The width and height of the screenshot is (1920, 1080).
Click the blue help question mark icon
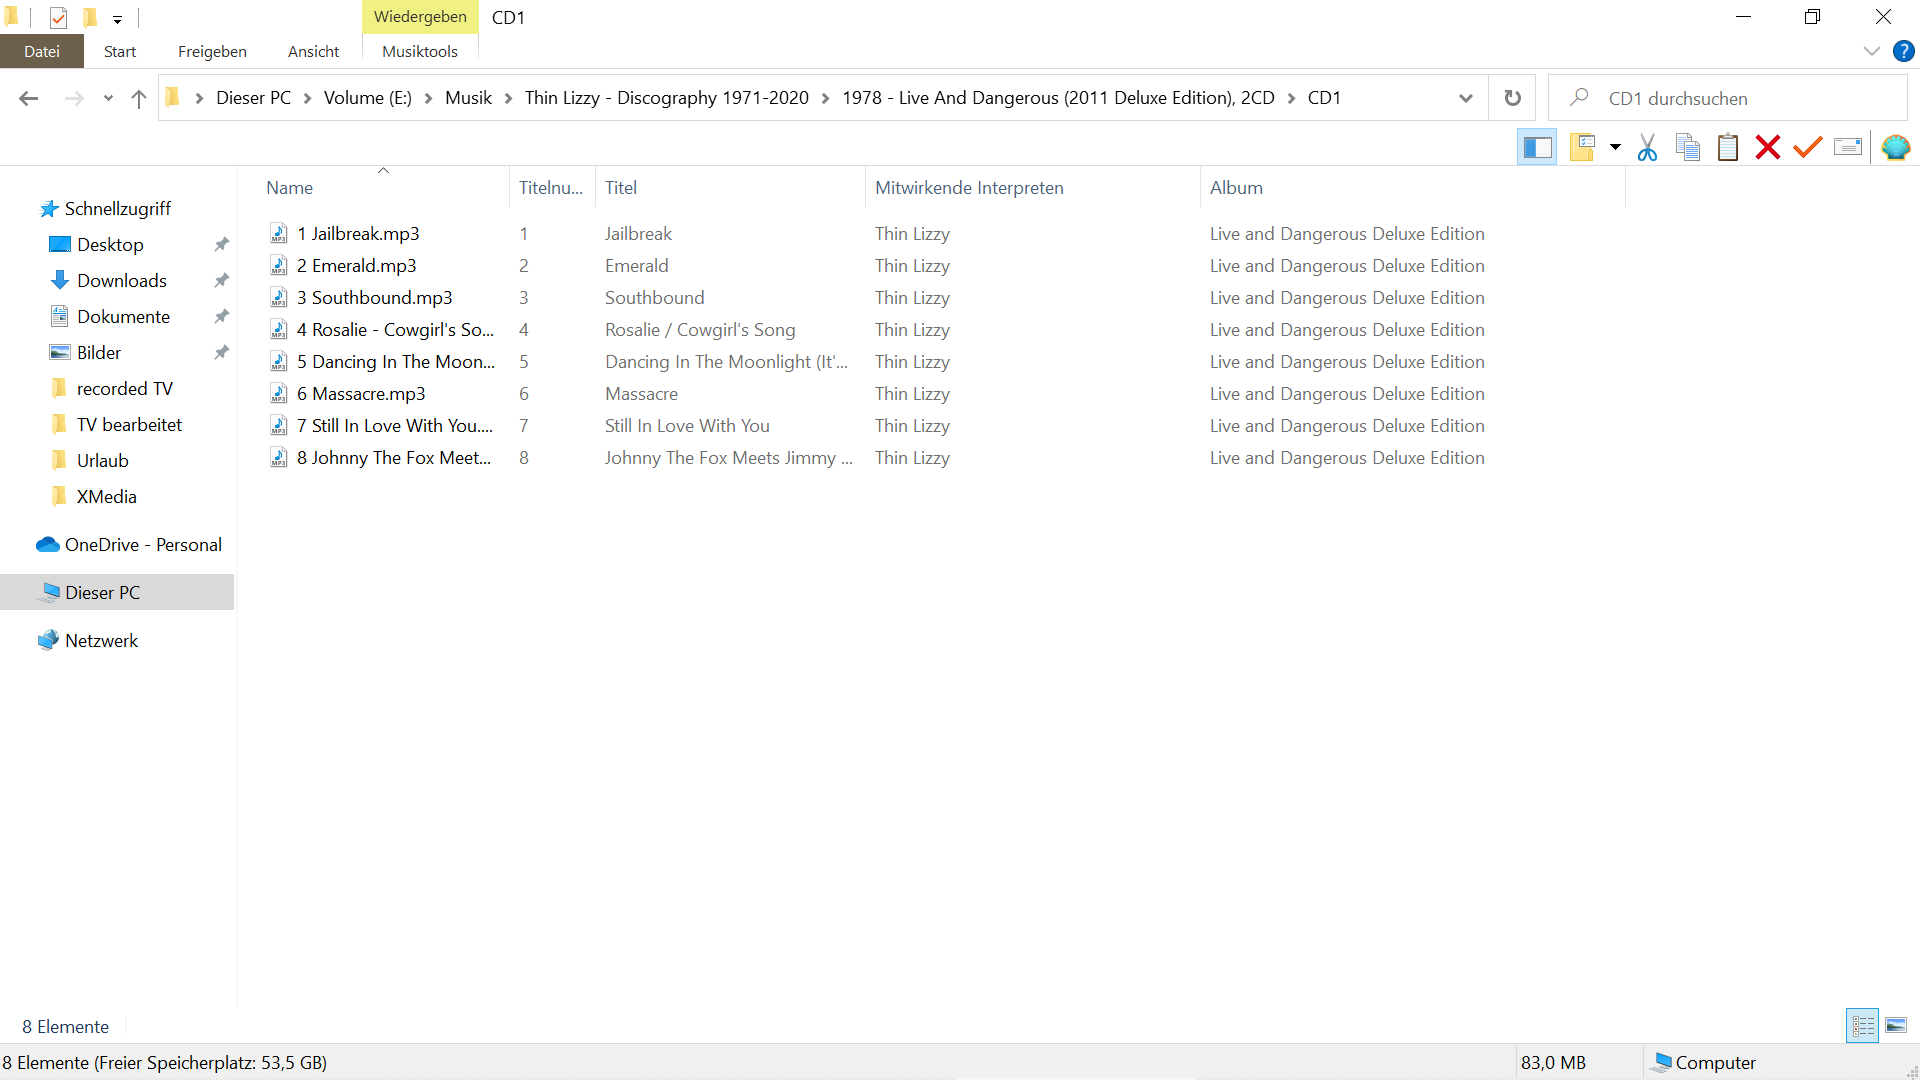[1903, 51]
